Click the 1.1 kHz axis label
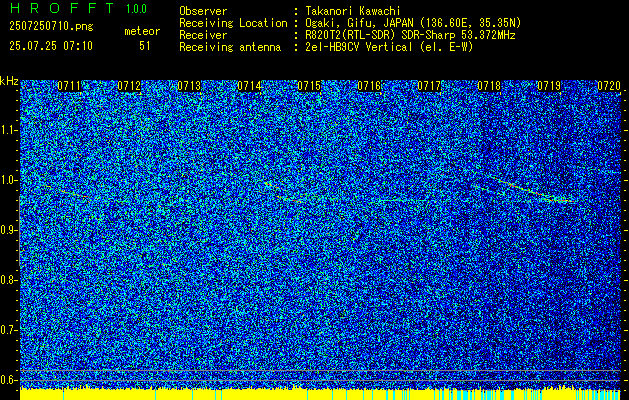The height and width of the screenshot is (400, 629). coord(9,130)
